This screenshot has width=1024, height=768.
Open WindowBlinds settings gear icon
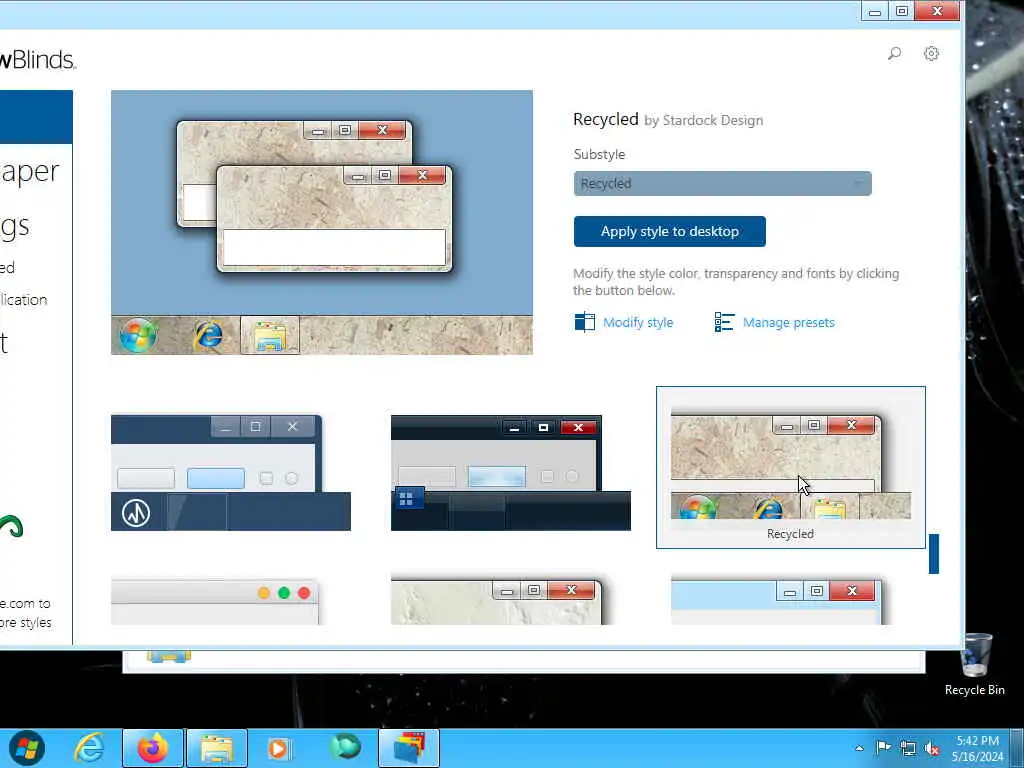[931, 54]
